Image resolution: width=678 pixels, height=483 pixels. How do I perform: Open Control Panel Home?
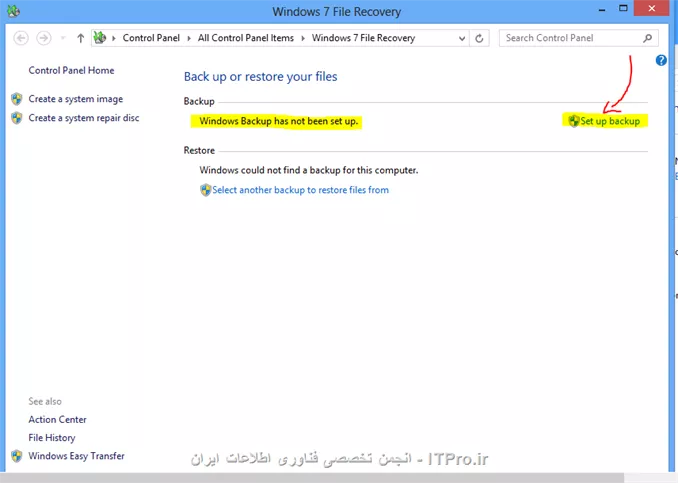pyautogui.click(x=71, y=70)
